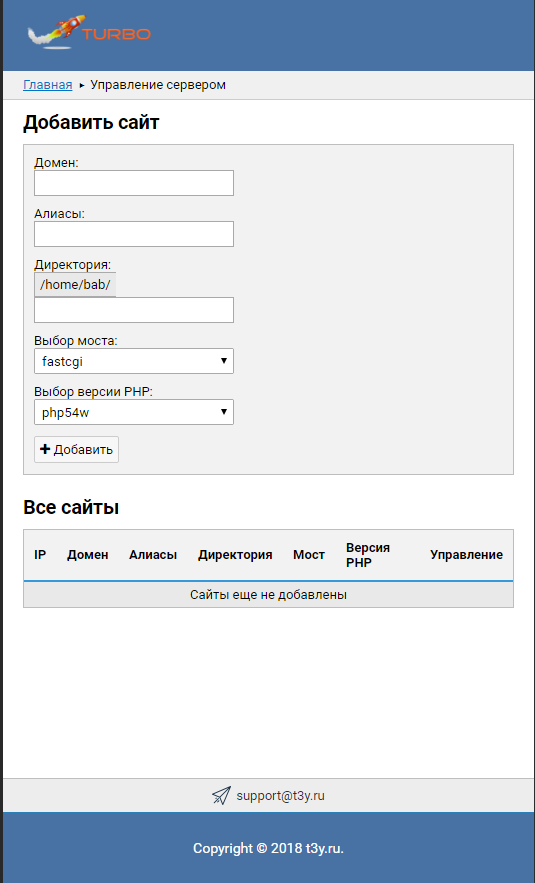Viewport: 535px width, 883px height.
Task: Open the Главная breadcrumb link
Action: [x=47, y=85]
